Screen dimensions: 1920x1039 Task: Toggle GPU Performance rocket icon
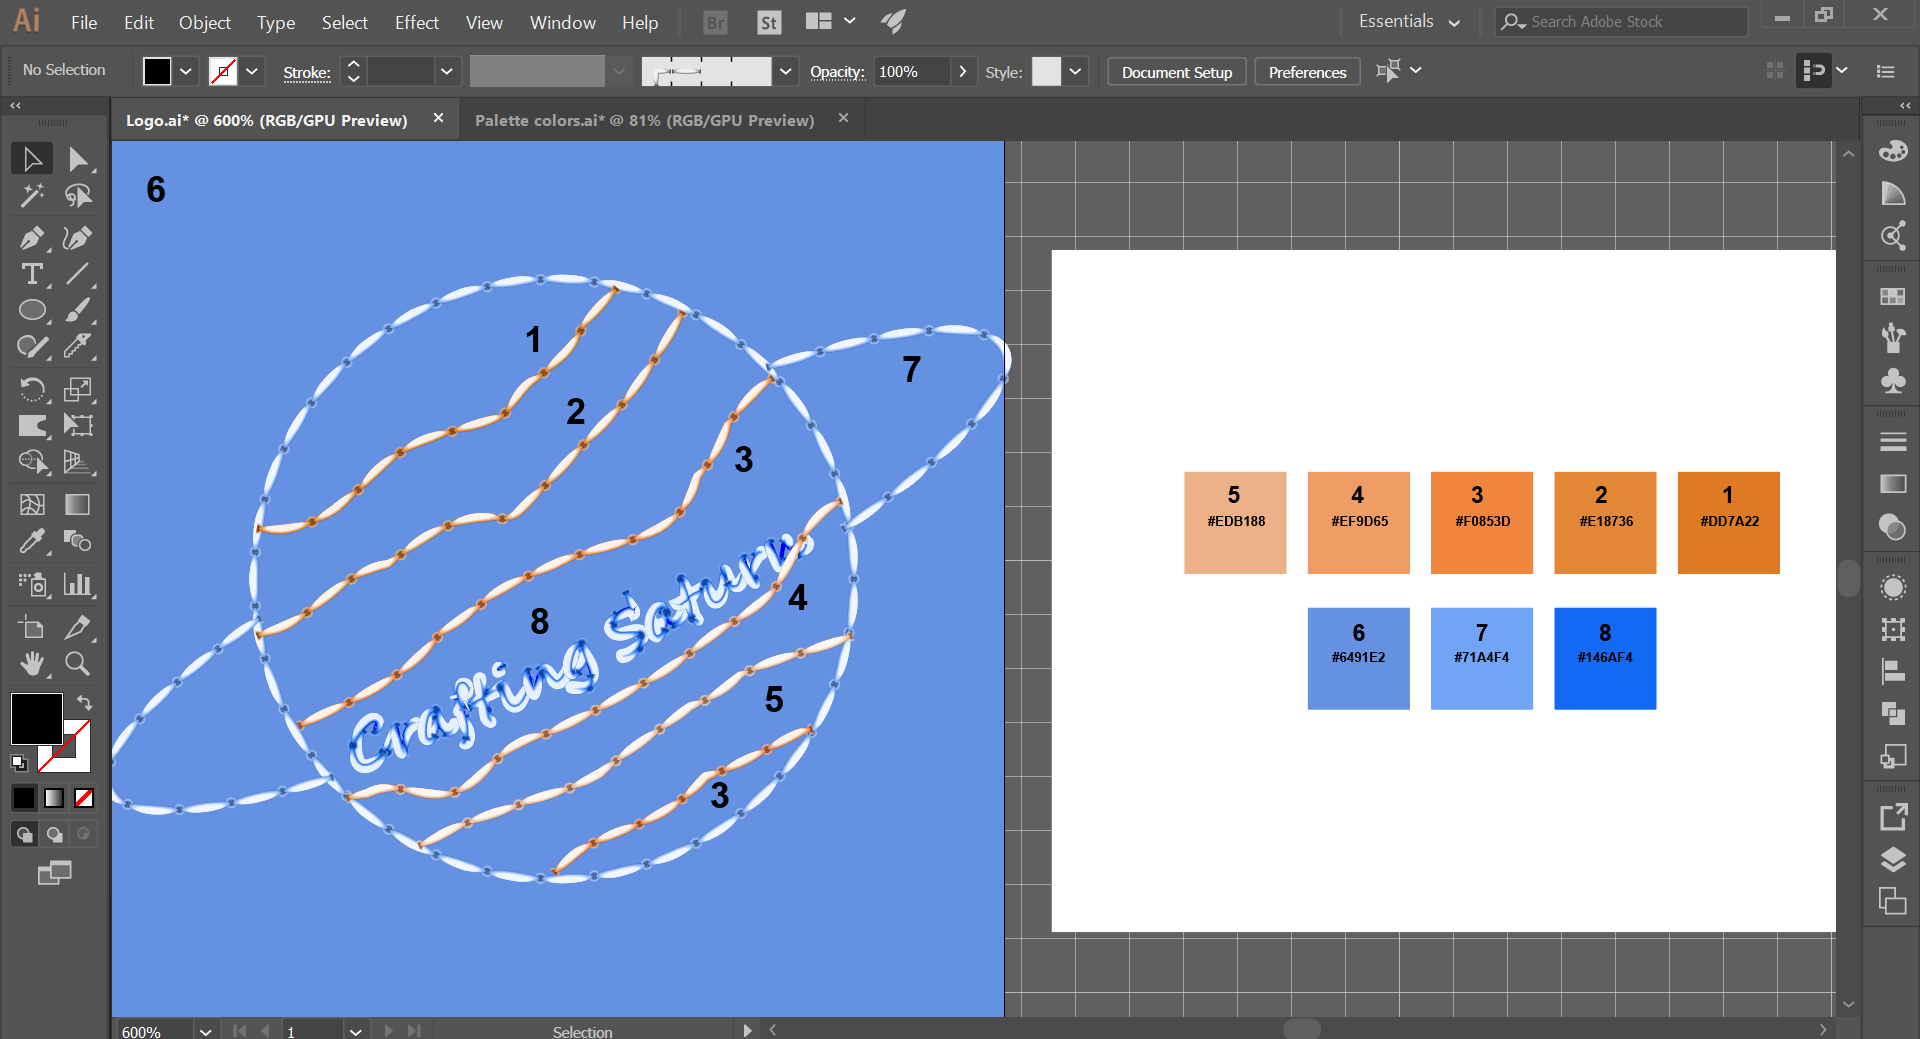[893, 21]
